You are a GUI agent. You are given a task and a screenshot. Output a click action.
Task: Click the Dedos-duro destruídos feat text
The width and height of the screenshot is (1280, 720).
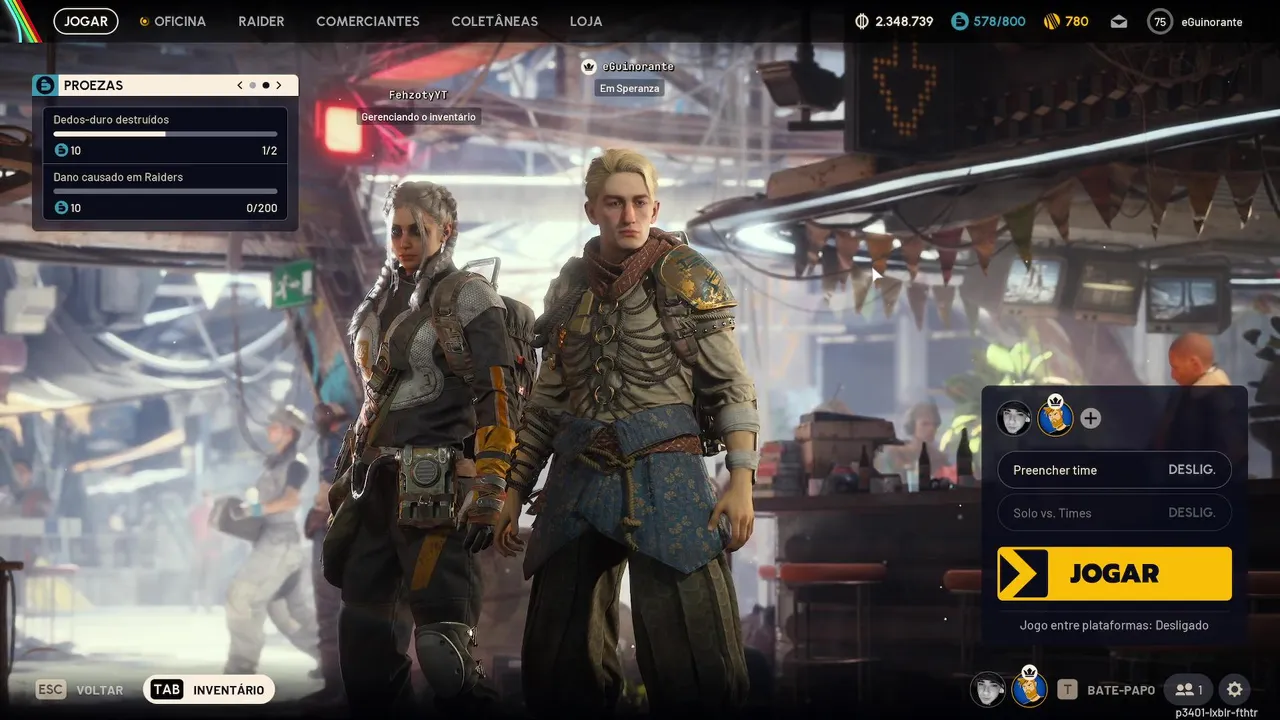click(x=111, y=120)
